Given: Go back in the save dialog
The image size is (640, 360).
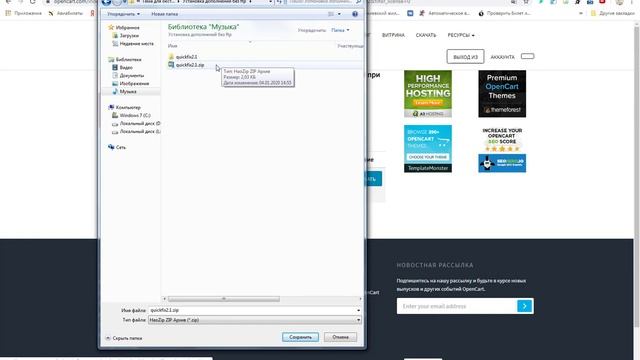Looking at the screenshot, I should pyautogui.click(x=106, y=2).
